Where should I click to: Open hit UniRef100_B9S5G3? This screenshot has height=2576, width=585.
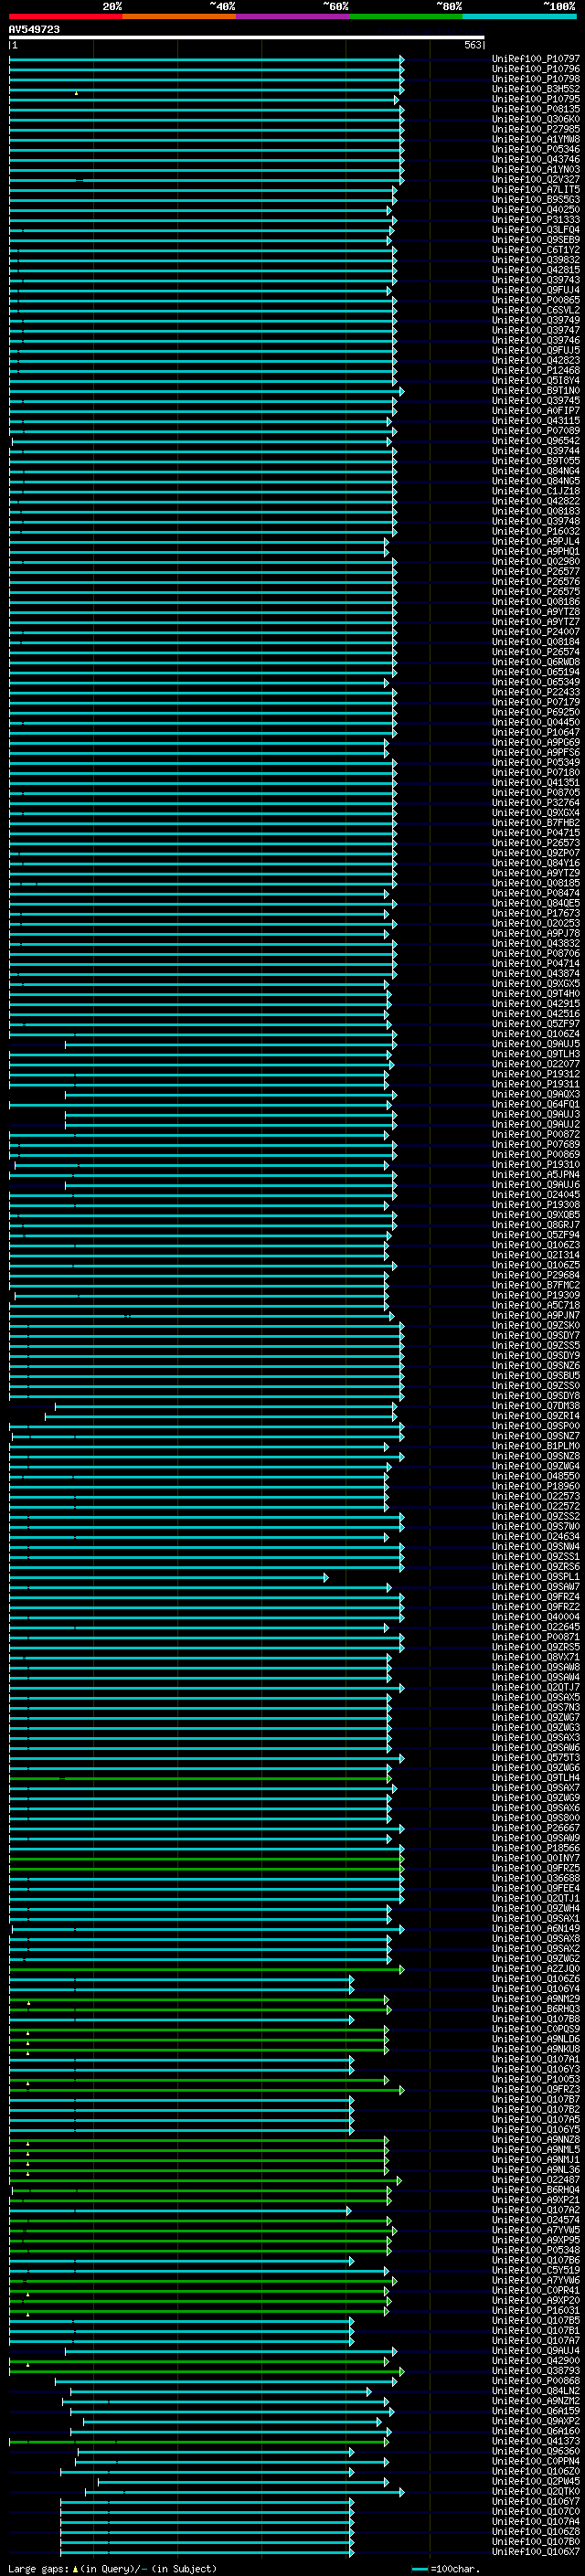click(x=535, y=200)
